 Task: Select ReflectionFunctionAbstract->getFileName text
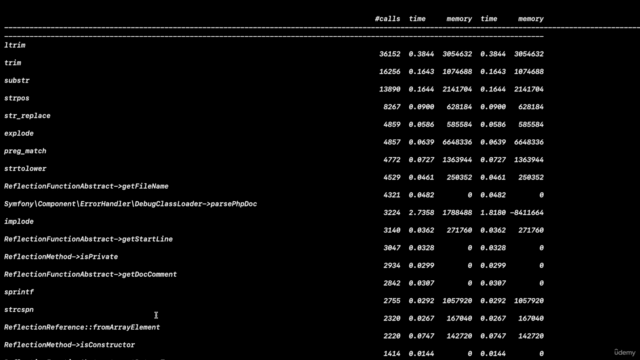(x=86, y=186)
